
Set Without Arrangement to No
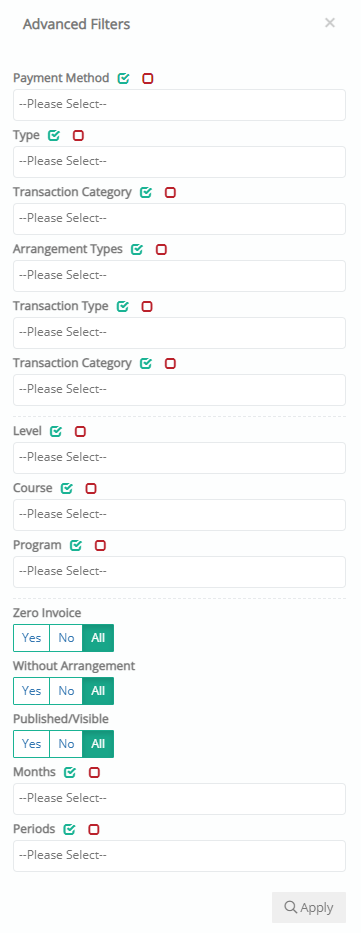tap(66, 691)
